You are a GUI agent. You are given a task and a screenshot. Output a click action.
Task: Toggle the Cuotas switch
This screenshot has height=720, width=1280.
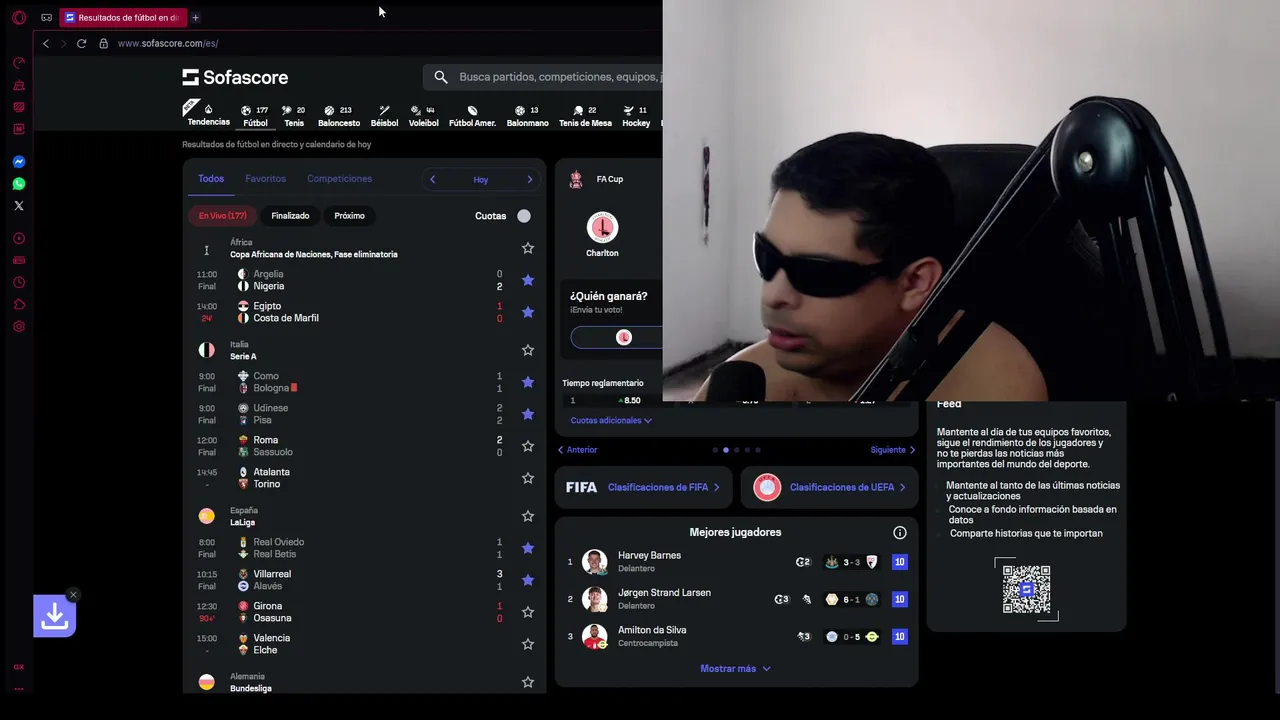(x=524, y=216)
